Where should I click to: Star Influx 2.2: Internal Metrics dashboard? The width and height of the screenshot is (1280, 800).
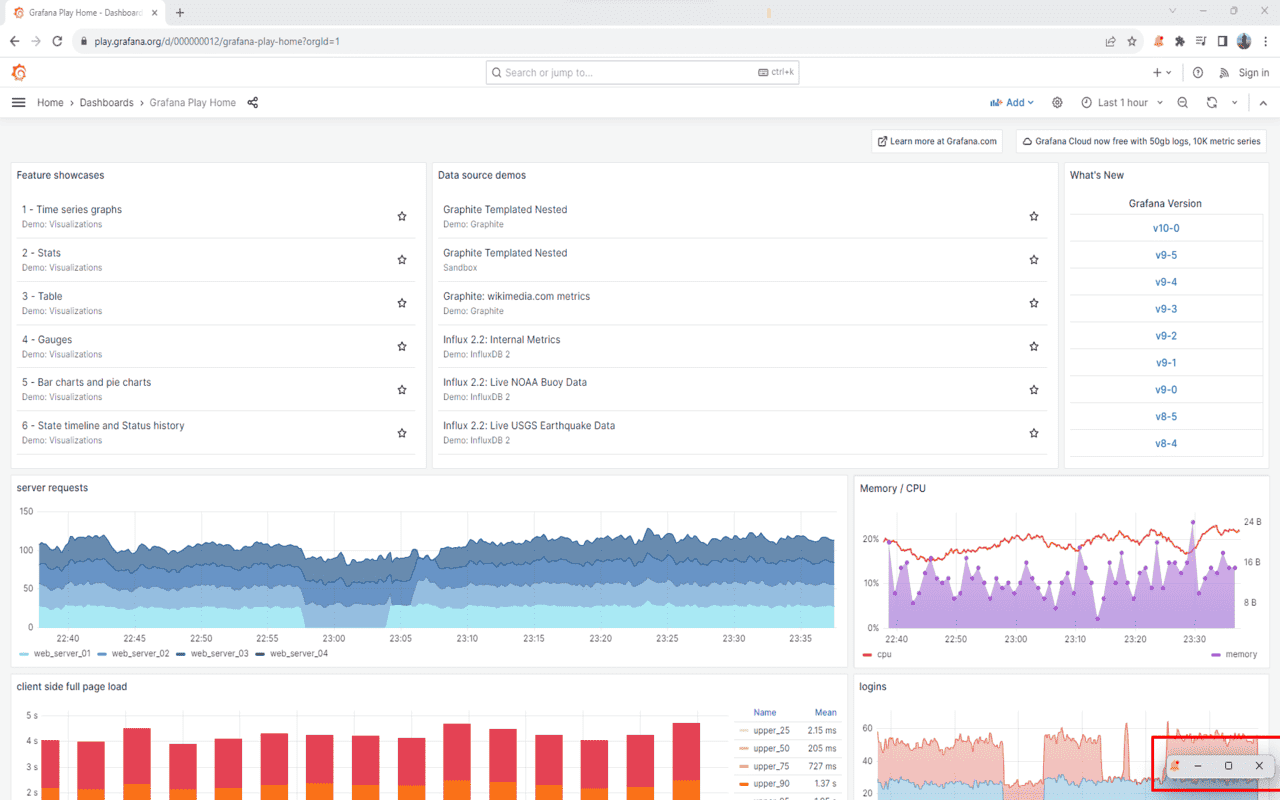pyautogui.click(x=1034, y=346)
